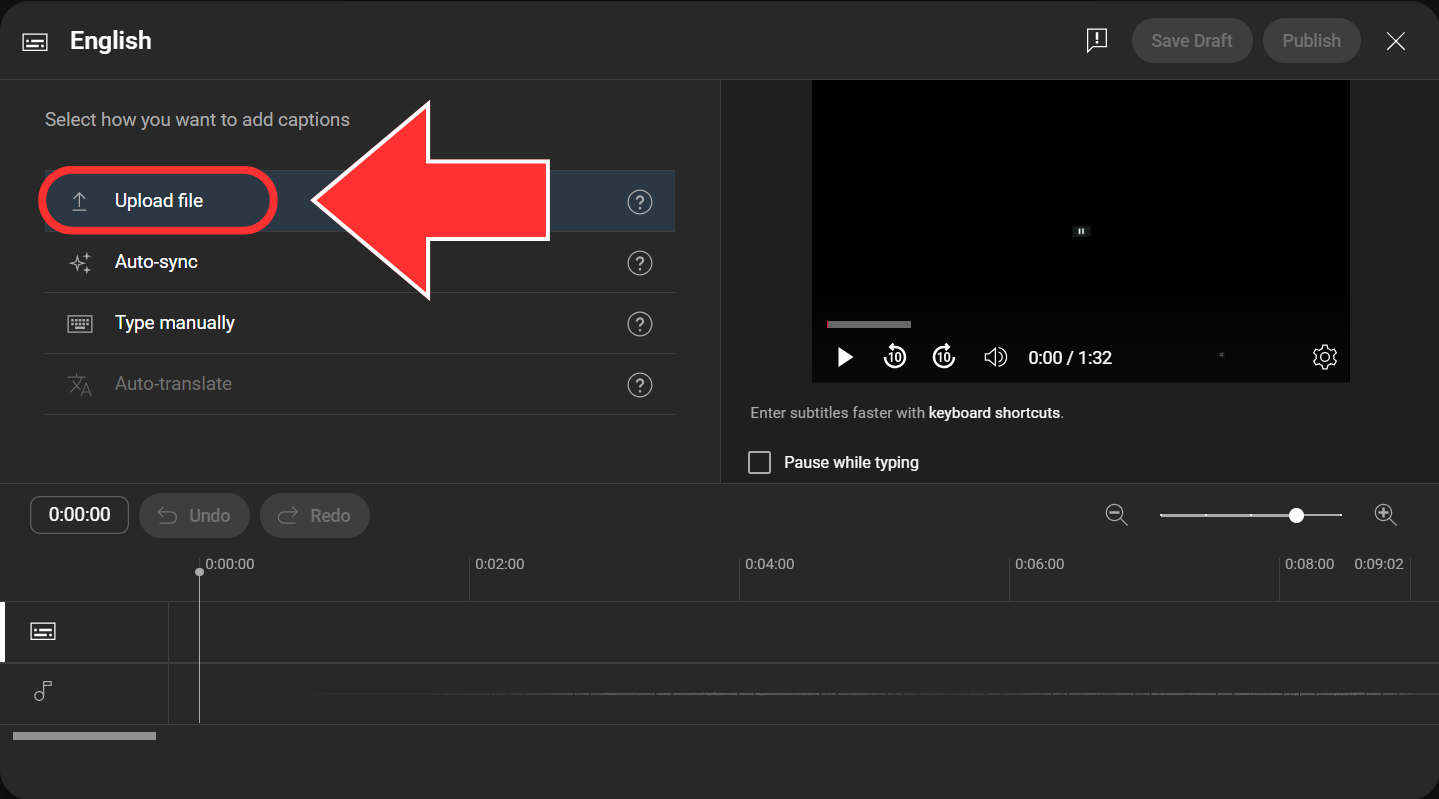This screenshot has height=799, width=1439.
Task: Mute the video volume speaker icon
Action: click(x=995, y=357)
